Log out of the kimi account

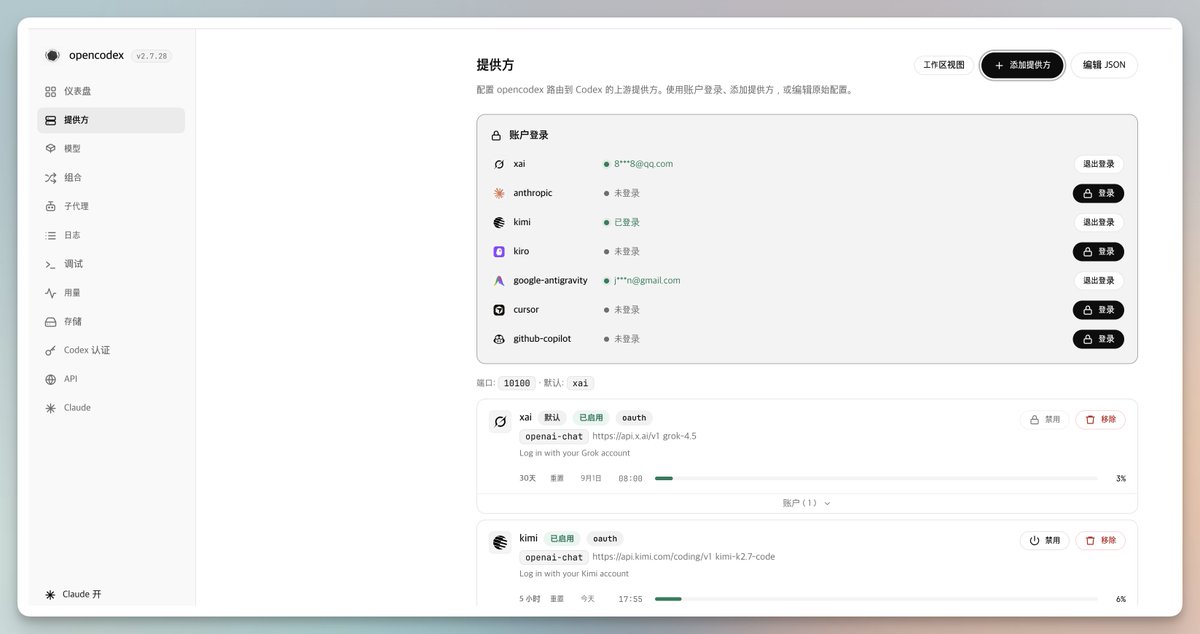(x=1098, y=223)
